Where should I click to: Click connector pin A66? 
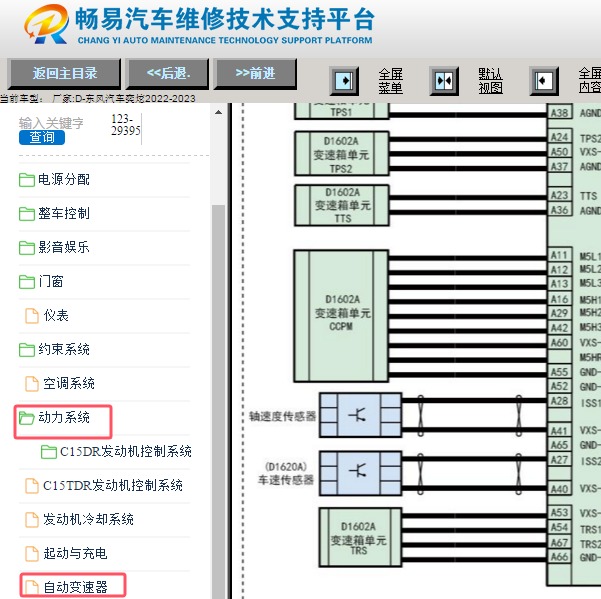(559, 556)
